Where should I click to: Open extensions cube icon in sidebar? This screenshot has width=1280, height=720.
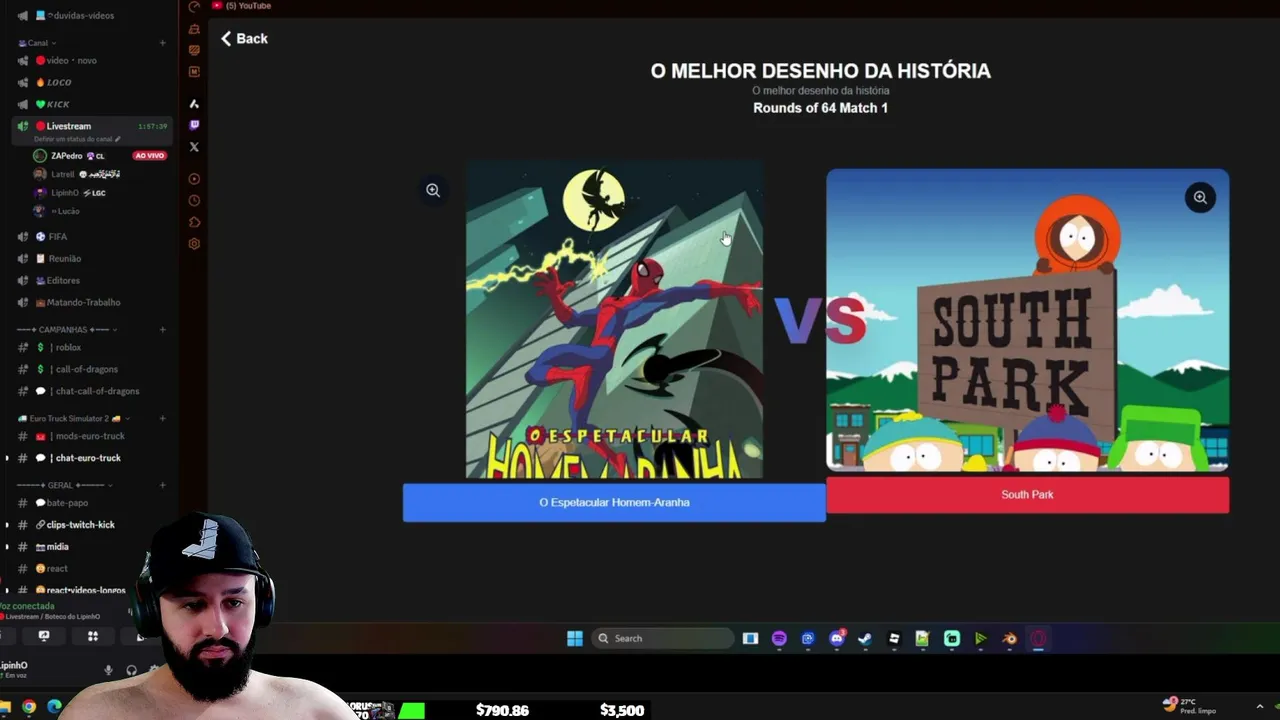click(x=194, y=222)
